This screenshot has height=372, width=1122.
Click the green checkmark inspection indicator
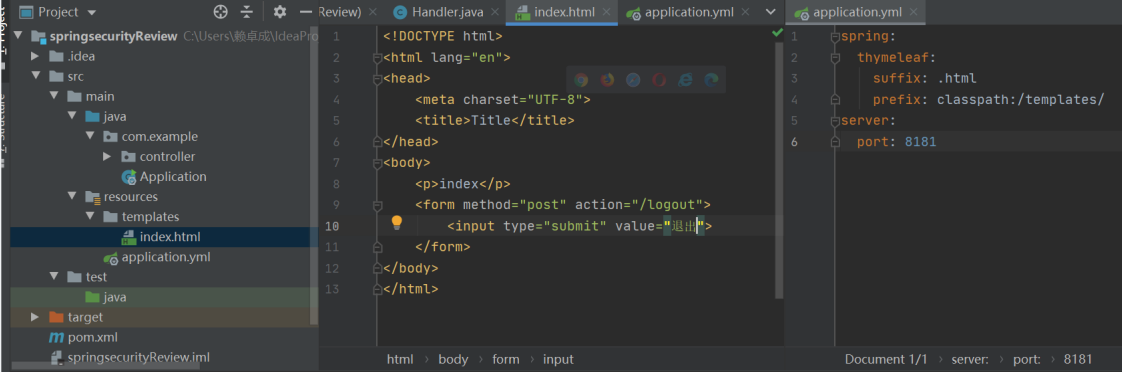[x=777, y=33]
